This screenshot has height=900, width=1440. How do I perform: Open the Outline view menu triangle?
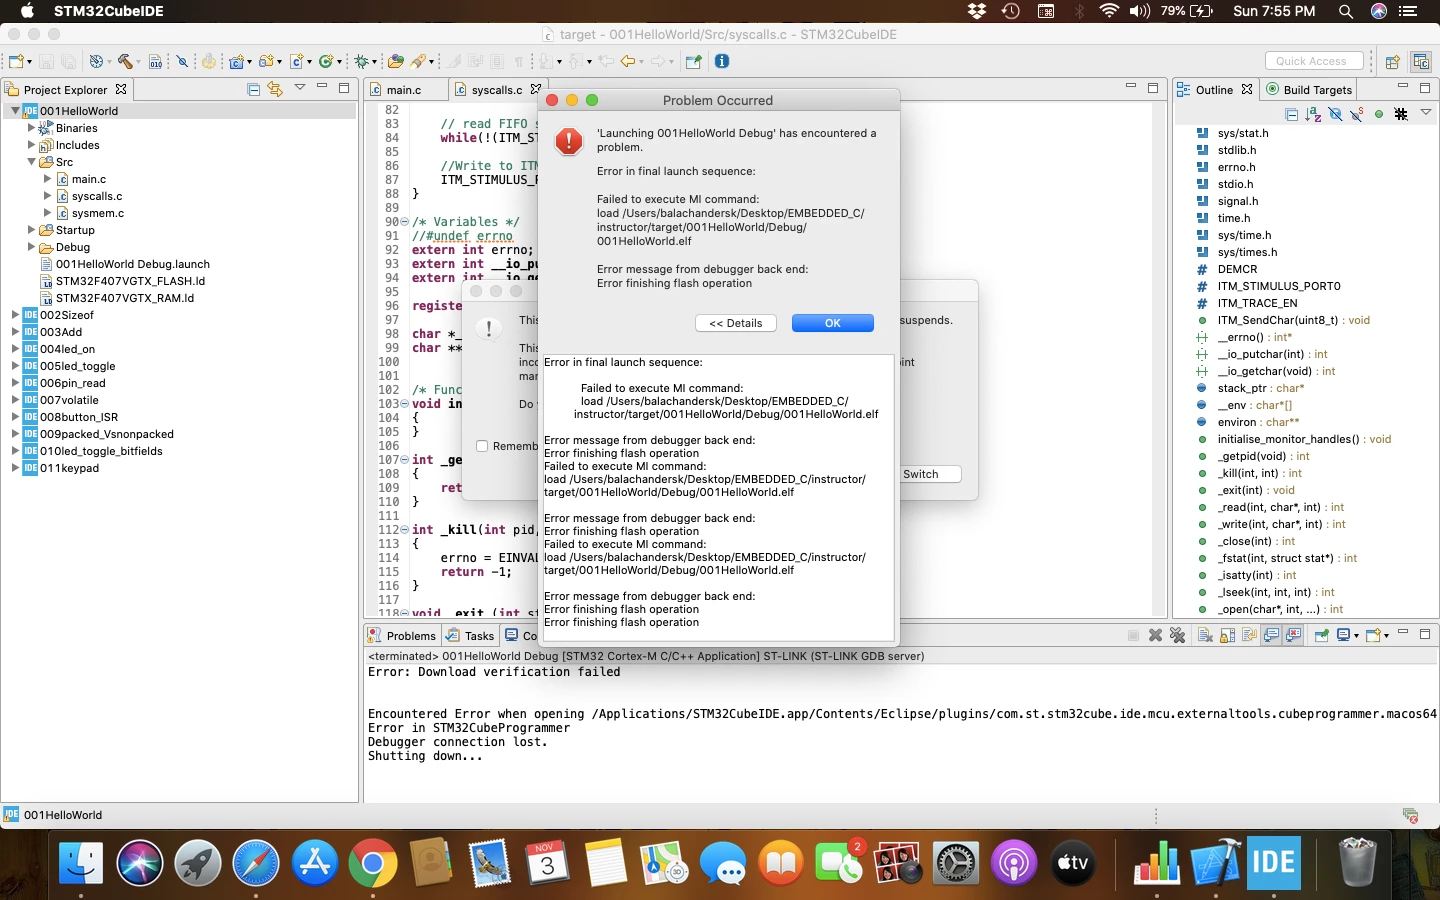[1426, 113]
